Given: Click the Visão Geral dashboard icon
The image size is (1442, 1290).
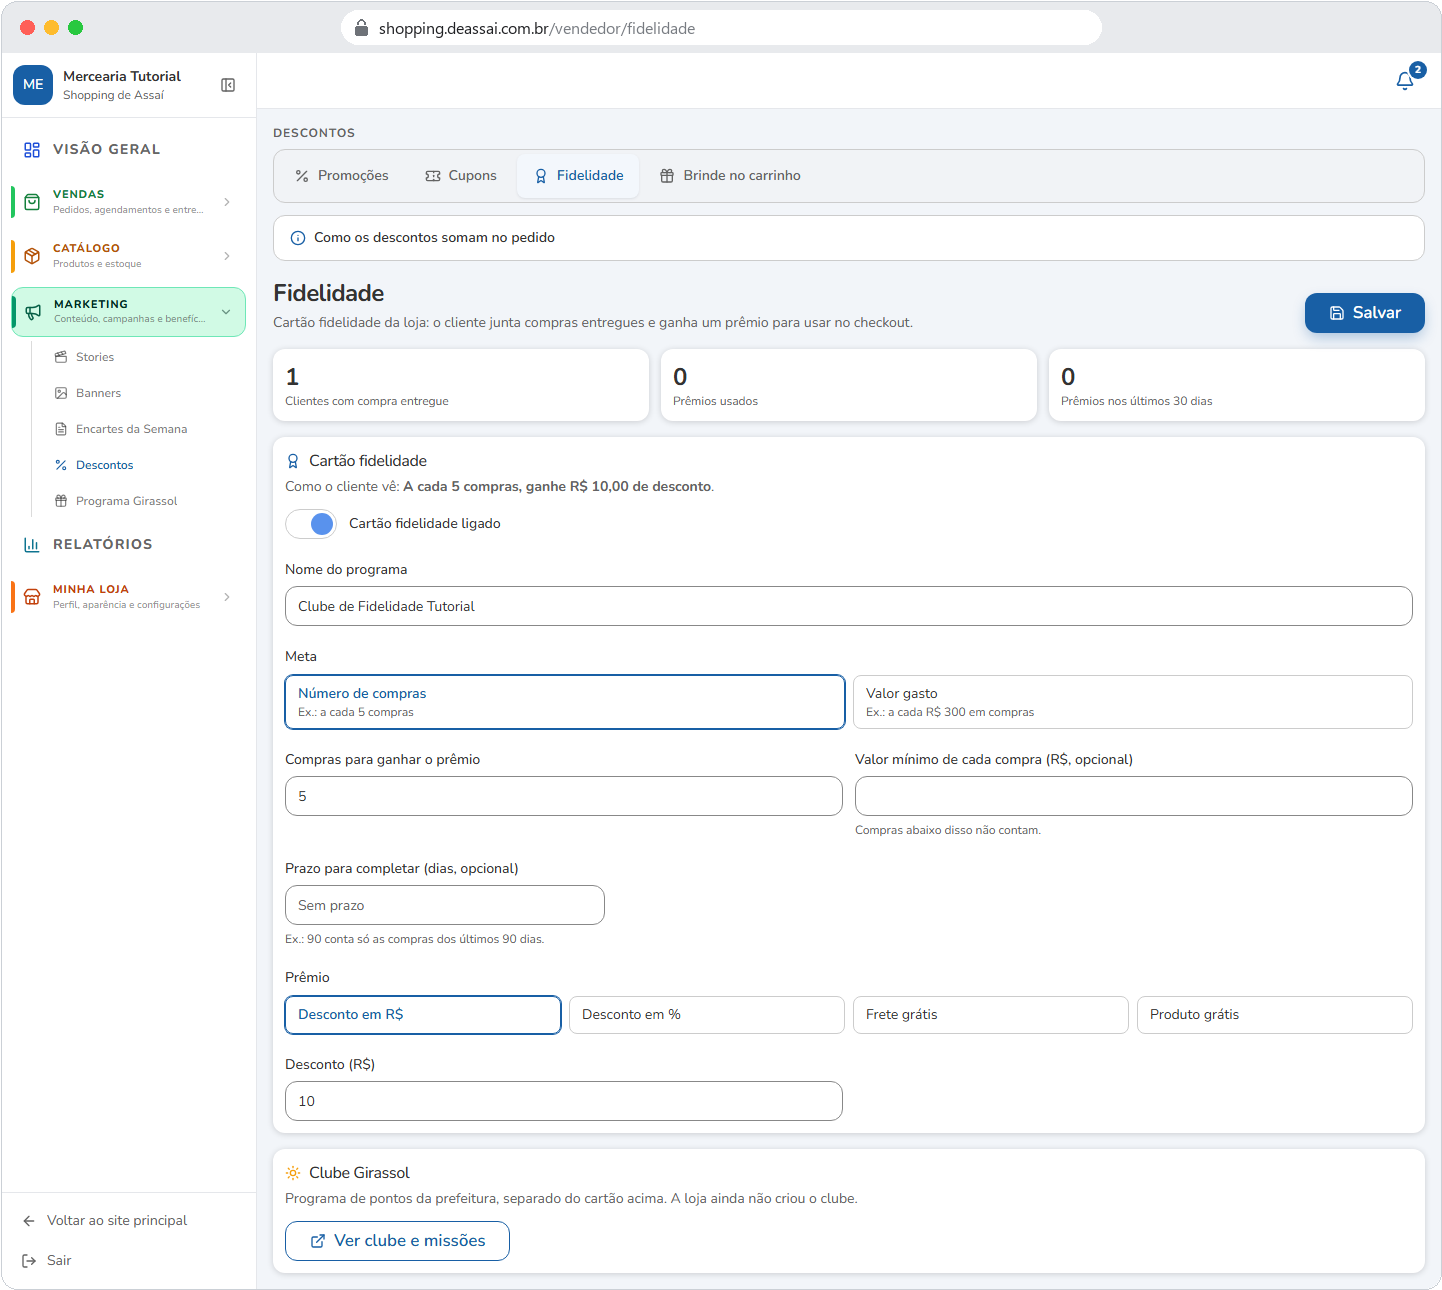Looking at the screenshot, I should 32,149.
